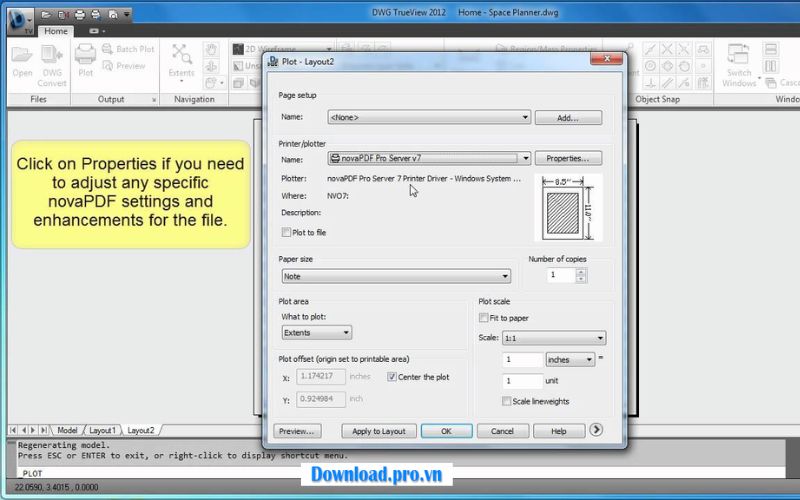This screenshot has height=500, width=800.
Task: Click the Number of copies field
Action: (561, 275)
